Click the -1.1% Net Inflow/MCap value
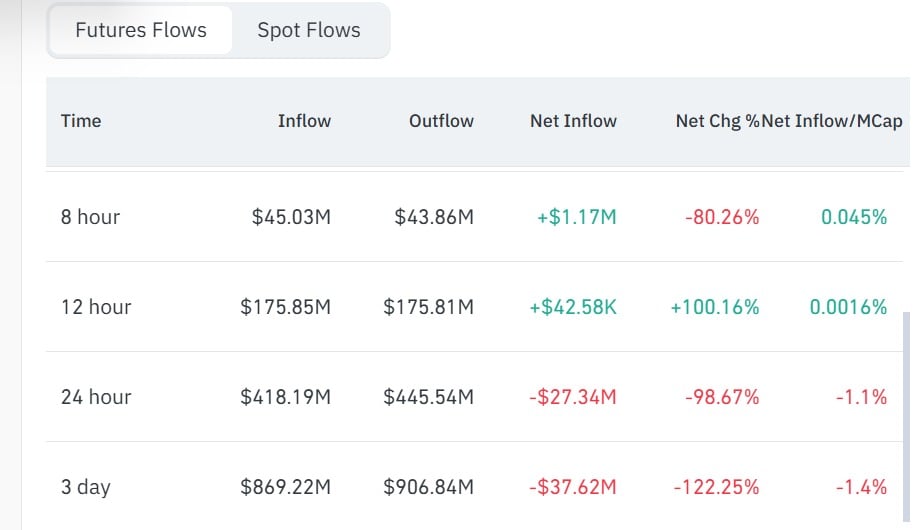 tap(861, 397)
